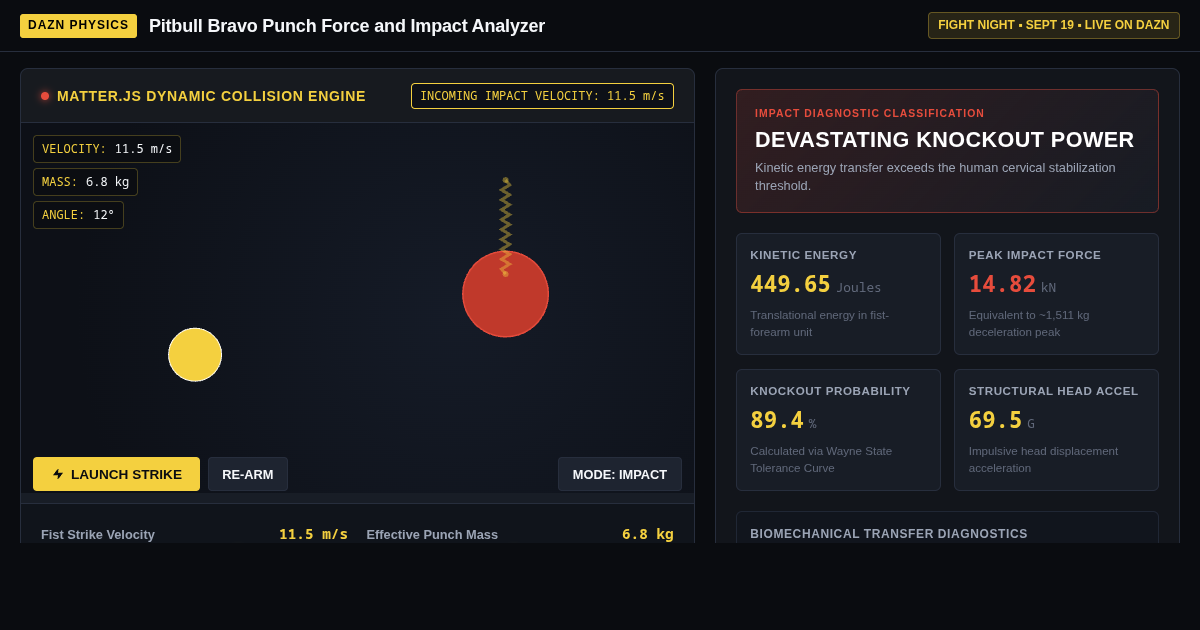Click the Pitbull Bravo Punch Force page title
This screenshot has width=1200, height=630.
(x=347, y=26)
